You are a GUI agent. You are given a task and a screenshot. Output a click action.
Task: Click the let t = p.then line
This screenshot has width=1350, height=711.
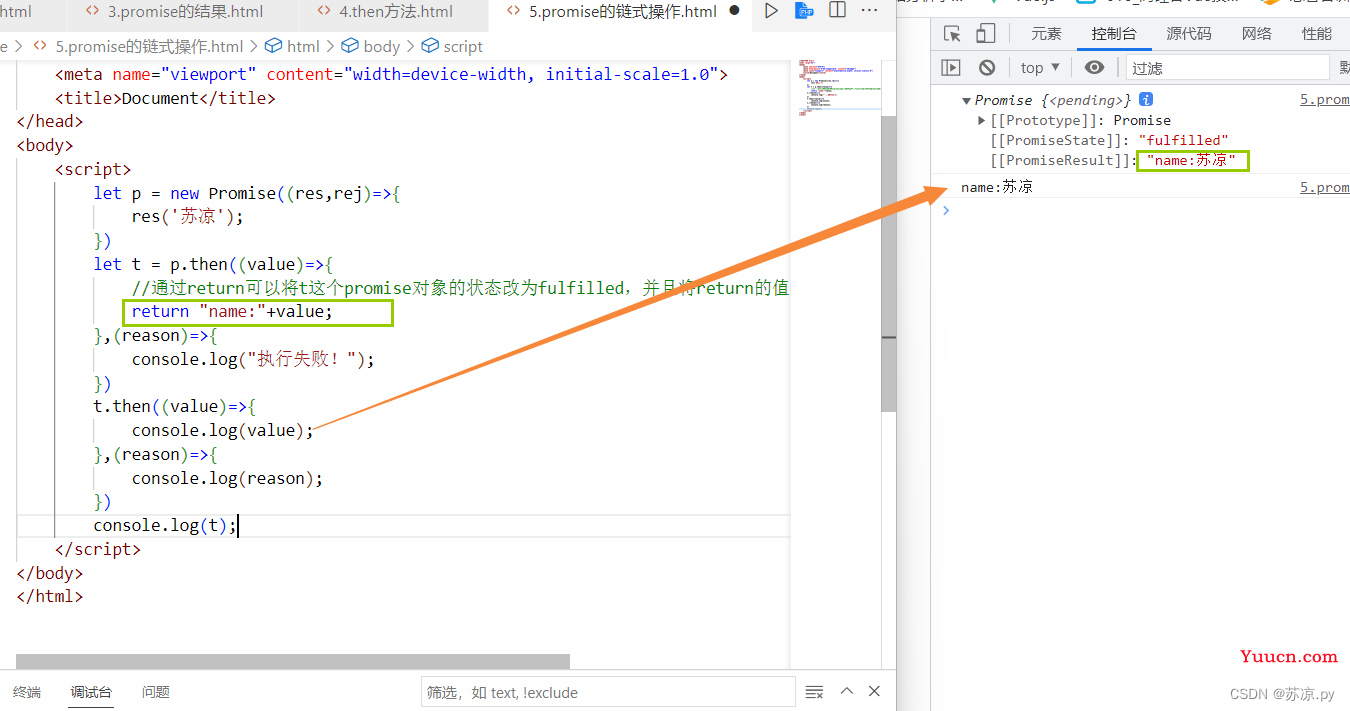213,264
